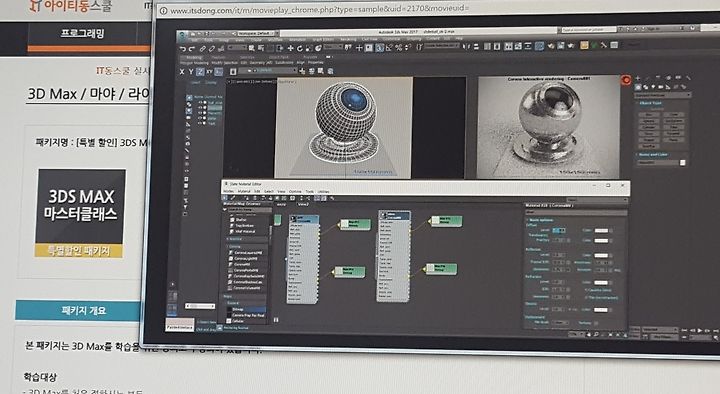Click the Diffuse color swatch

602,231
